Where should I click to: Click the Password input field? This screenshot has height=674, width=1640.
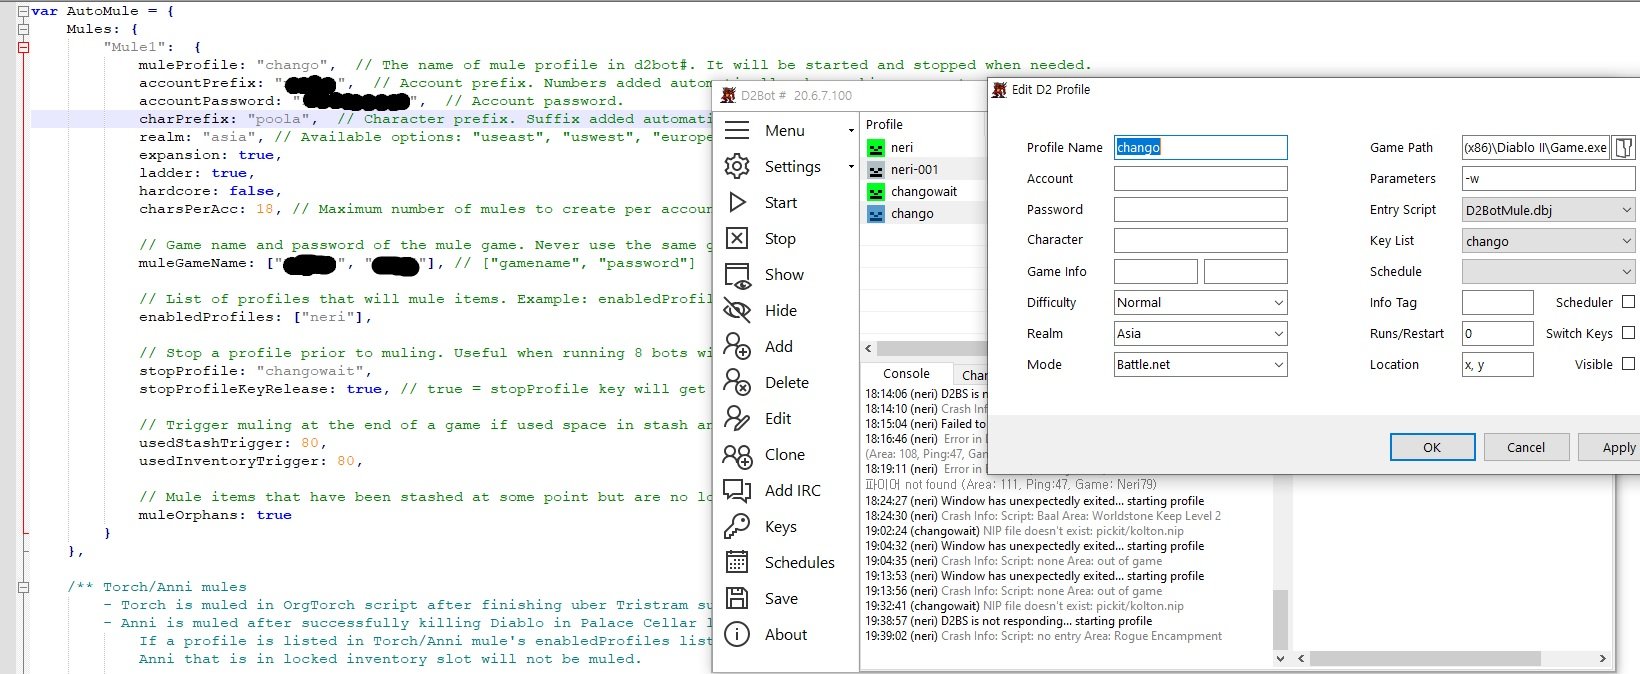point(1200,210)
